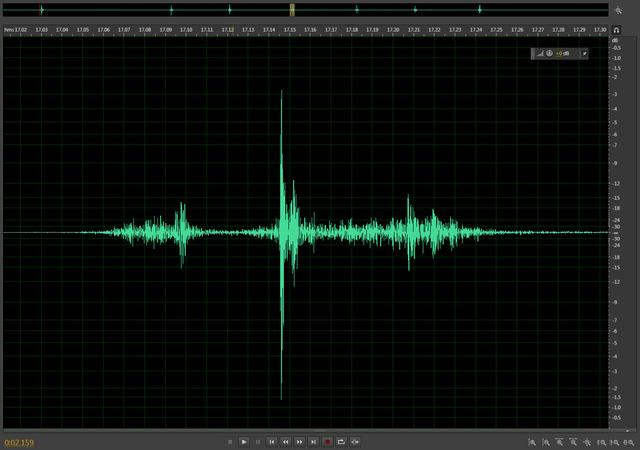Toggle the pin icon on the HUD
Image resolution: width=640 pixels, height=450 pixels.
584,53
